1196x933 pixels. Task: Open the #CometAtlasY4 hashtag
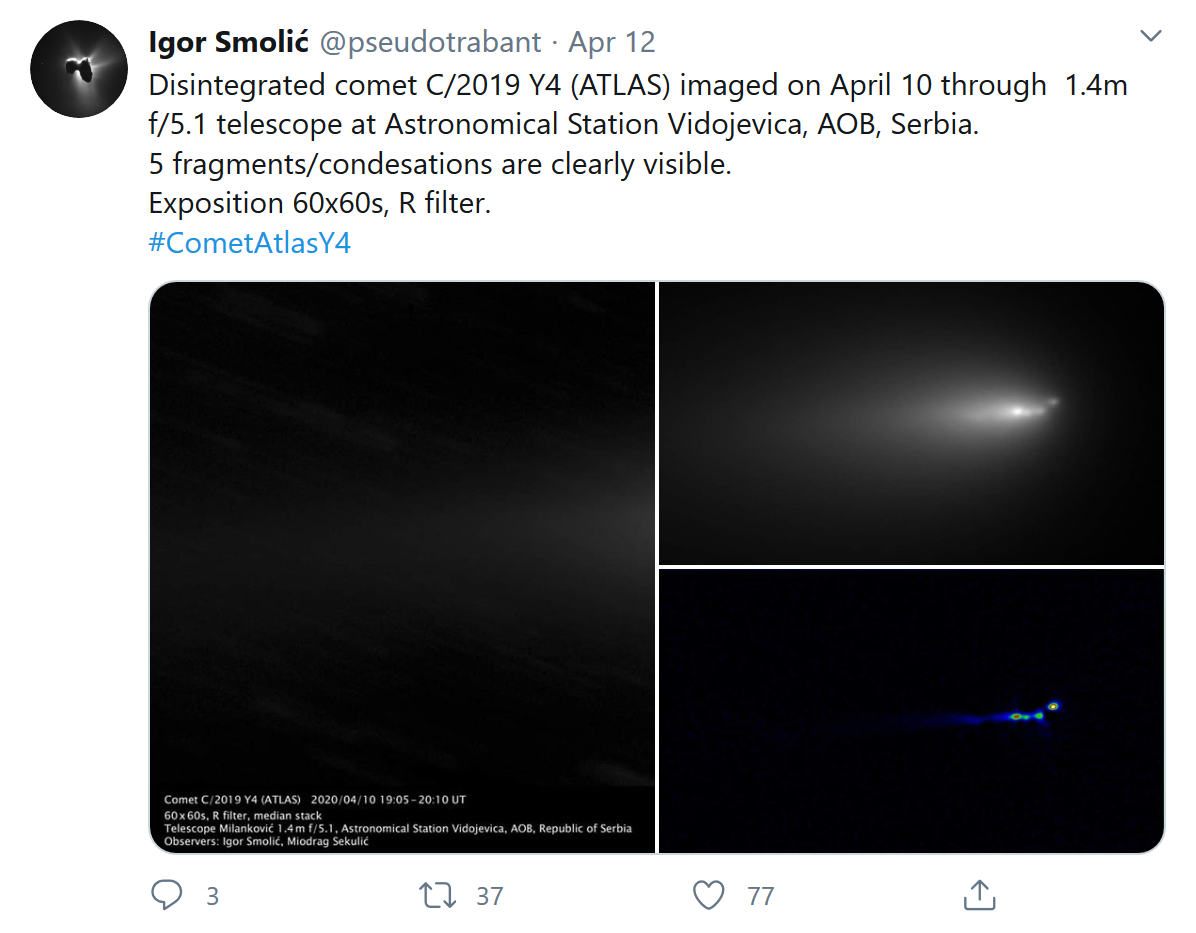click(x=249, y=243)
